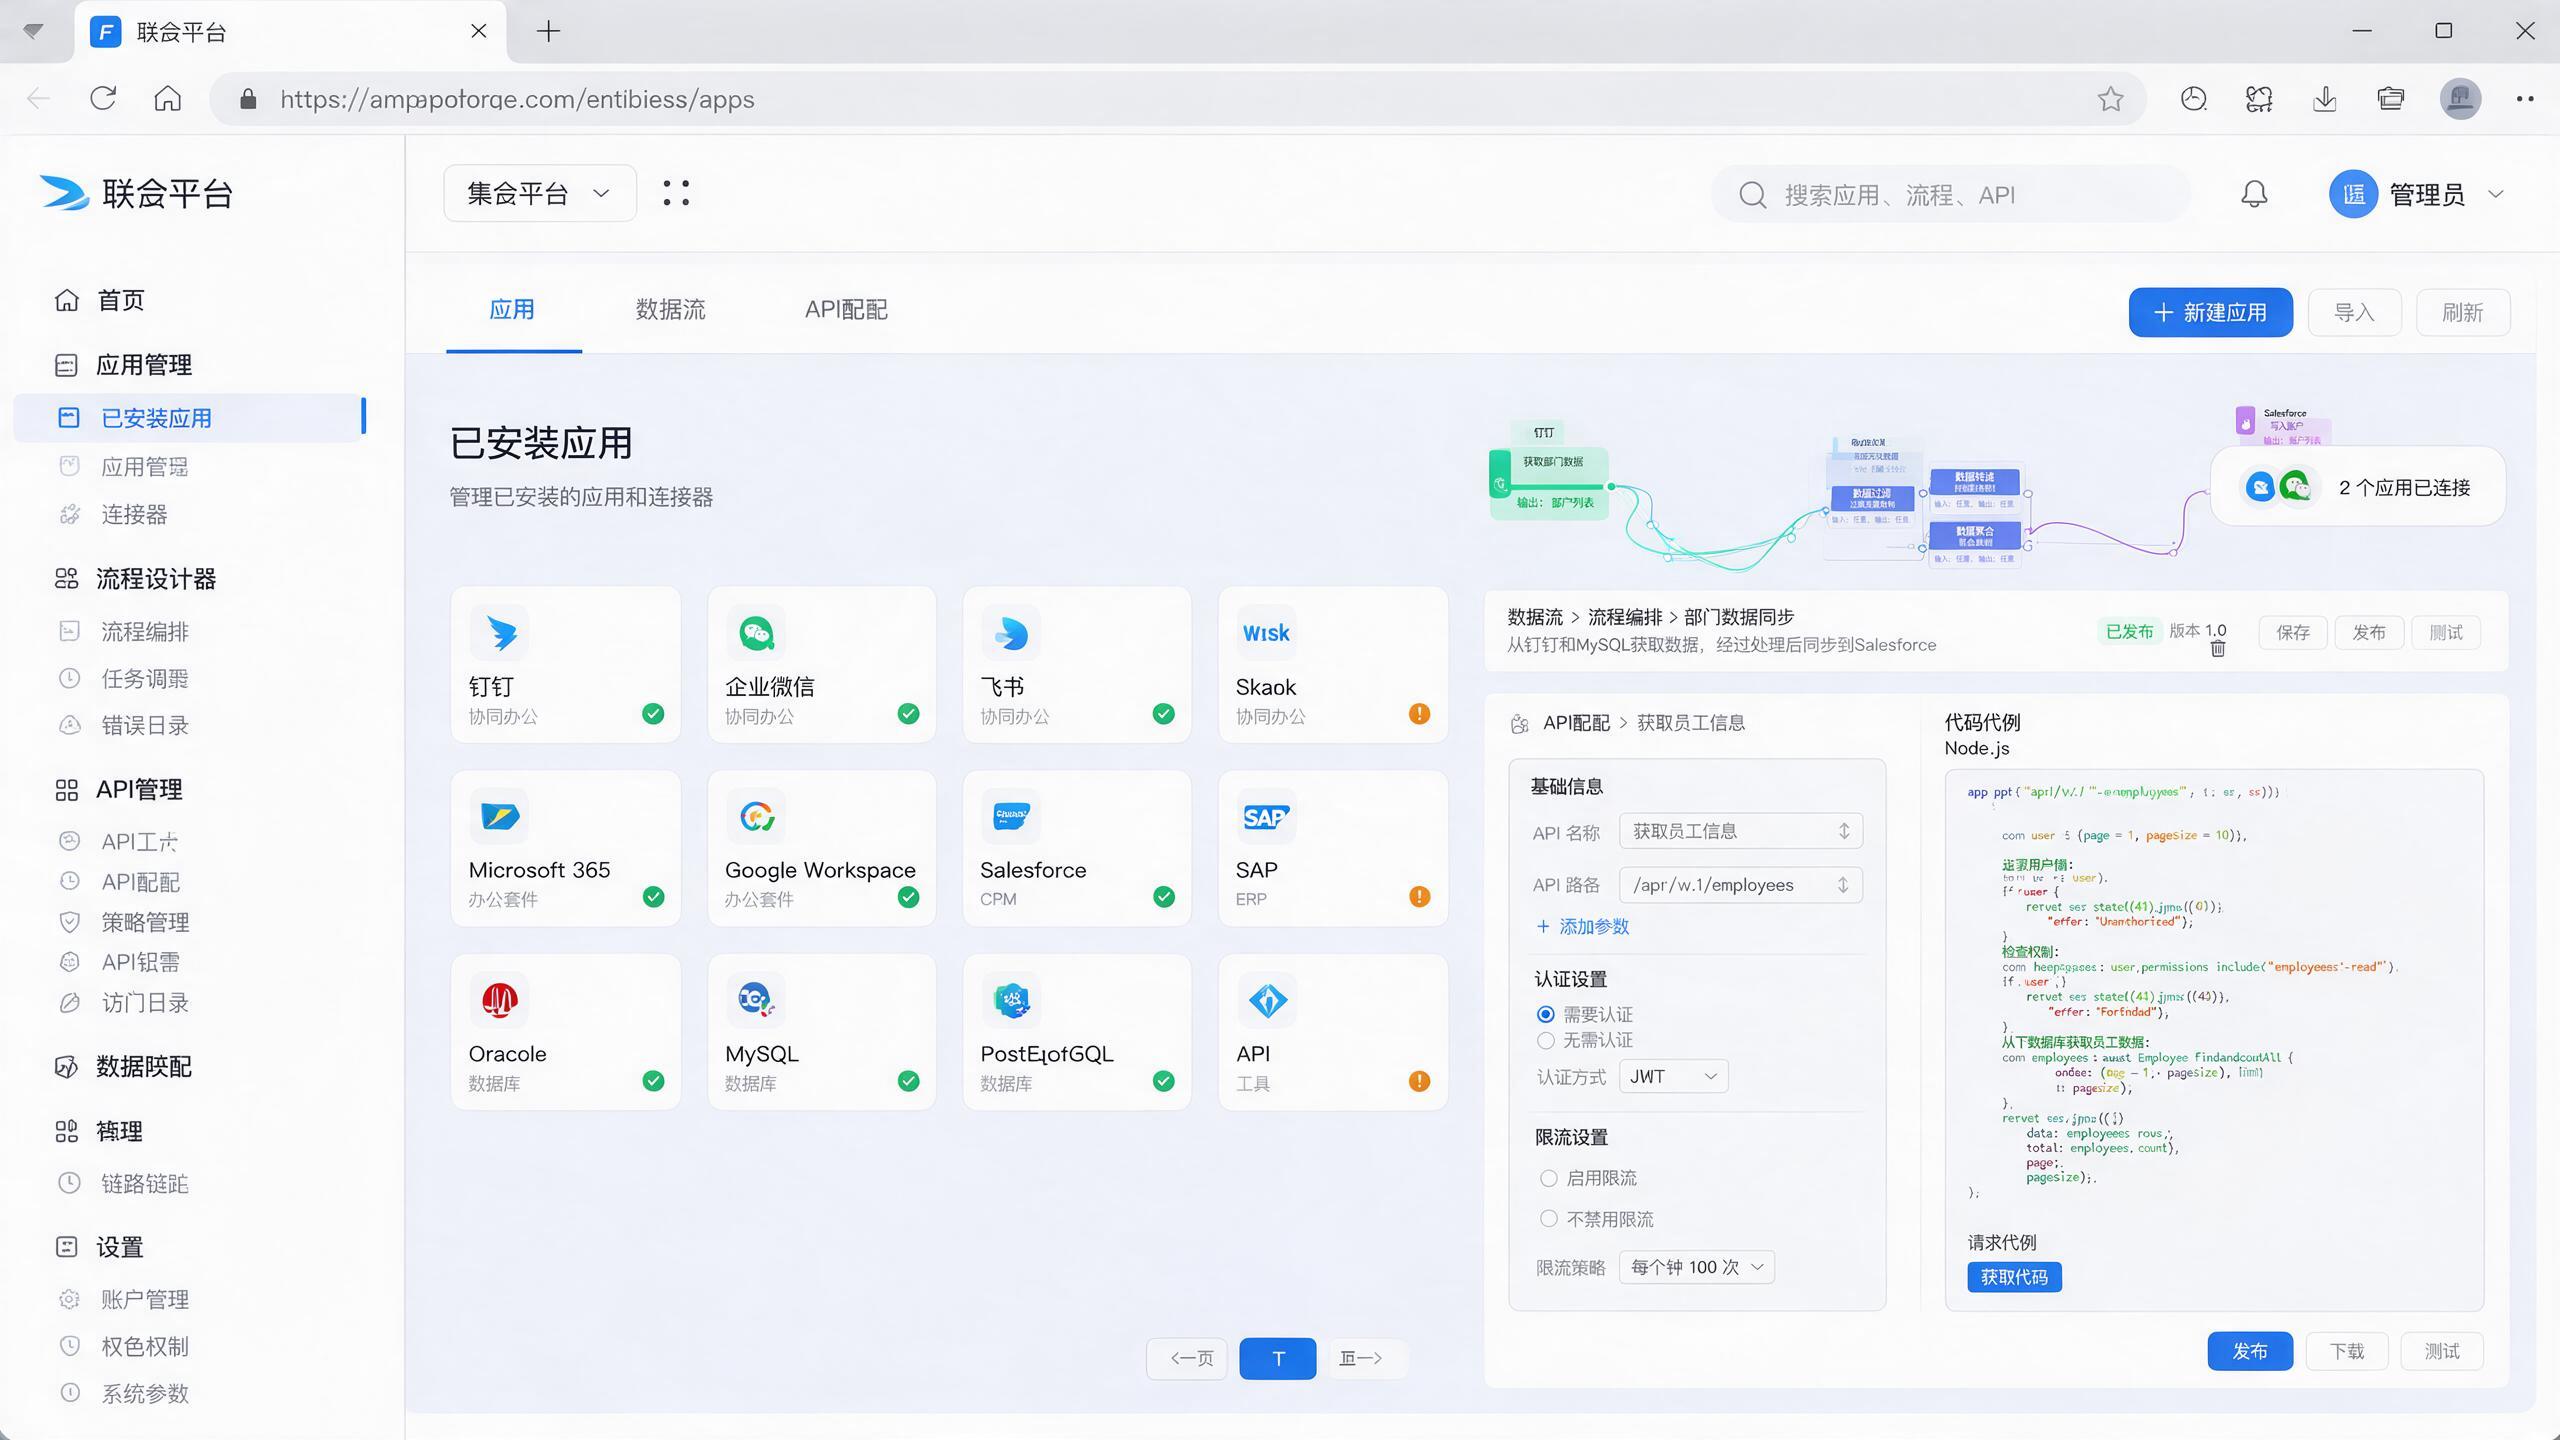Click the 飞书 app icon
Viewport: 2560px width, 1440px height.
(1011, 633)
